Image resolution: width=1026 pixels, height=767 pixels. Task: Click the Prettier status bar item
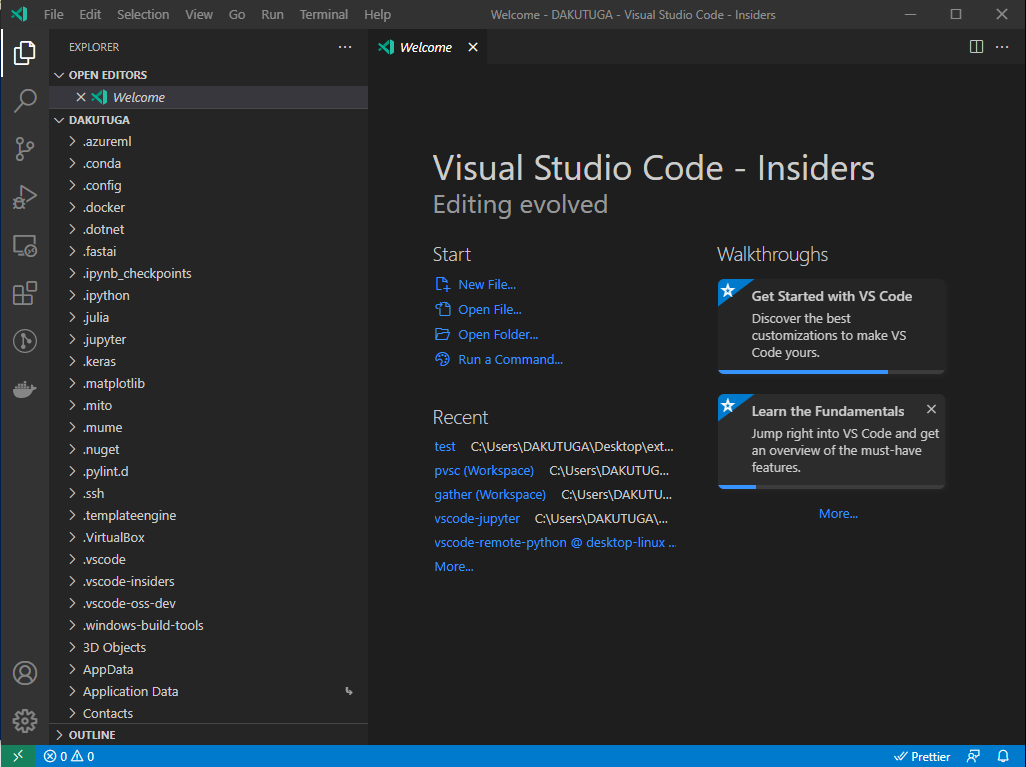pyautogui.click(x=922, y=756)
